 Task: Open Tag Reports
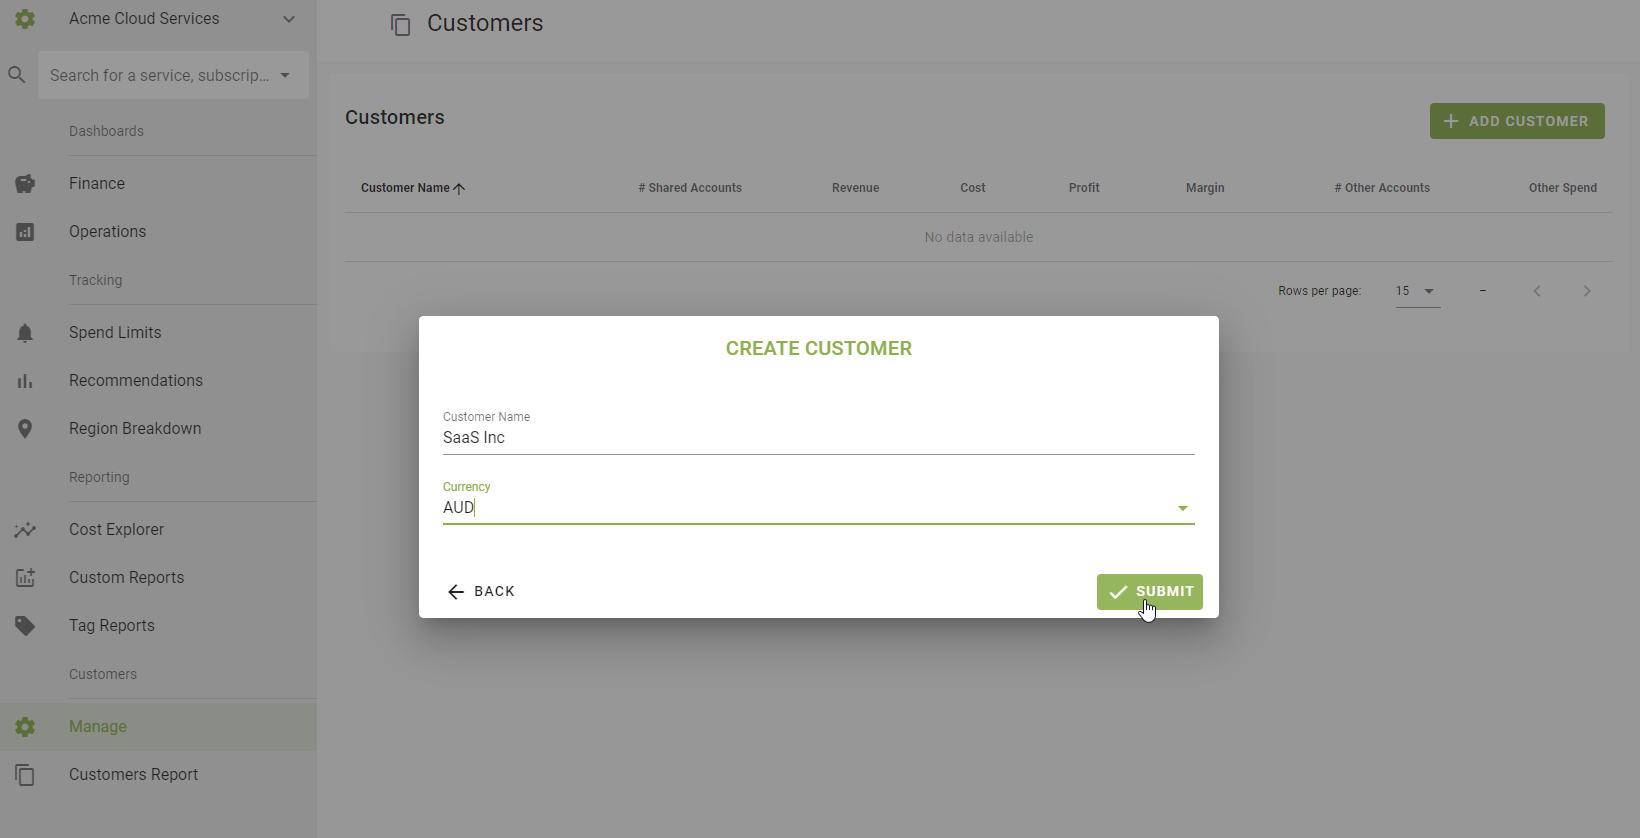coord(112,626)
